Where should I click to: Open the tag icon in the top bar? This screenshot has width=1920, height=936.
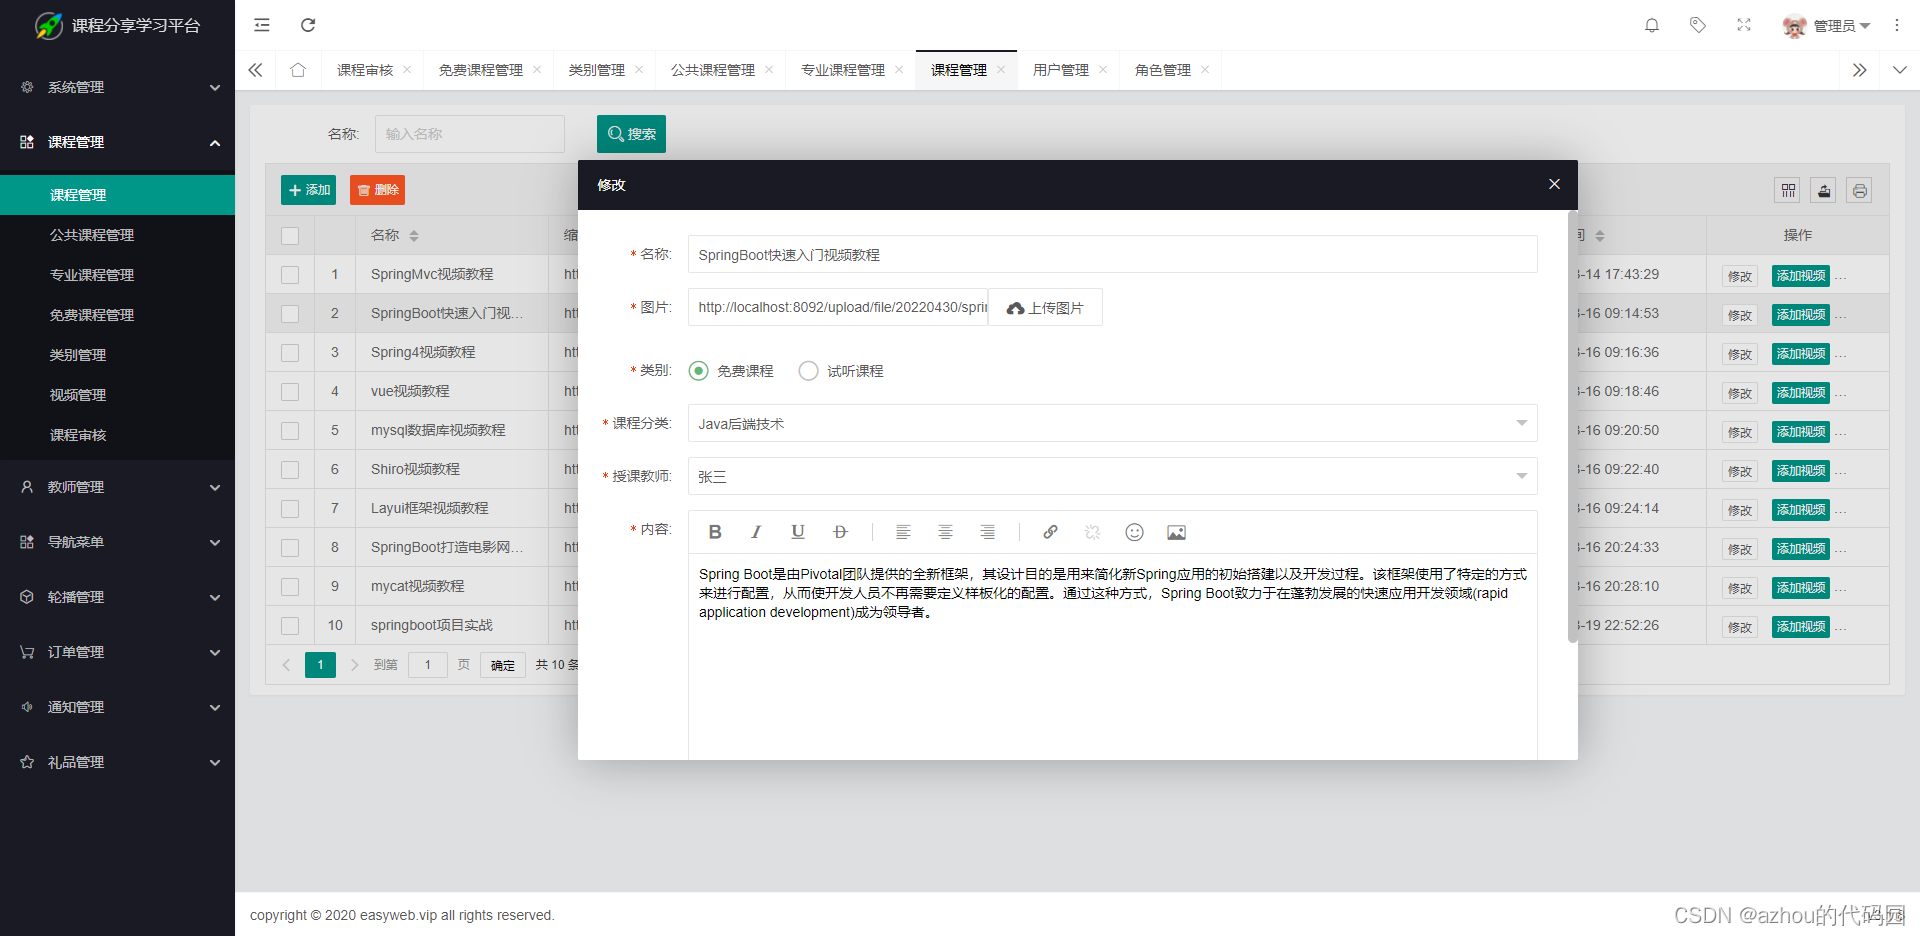[x=1697, y=25]
